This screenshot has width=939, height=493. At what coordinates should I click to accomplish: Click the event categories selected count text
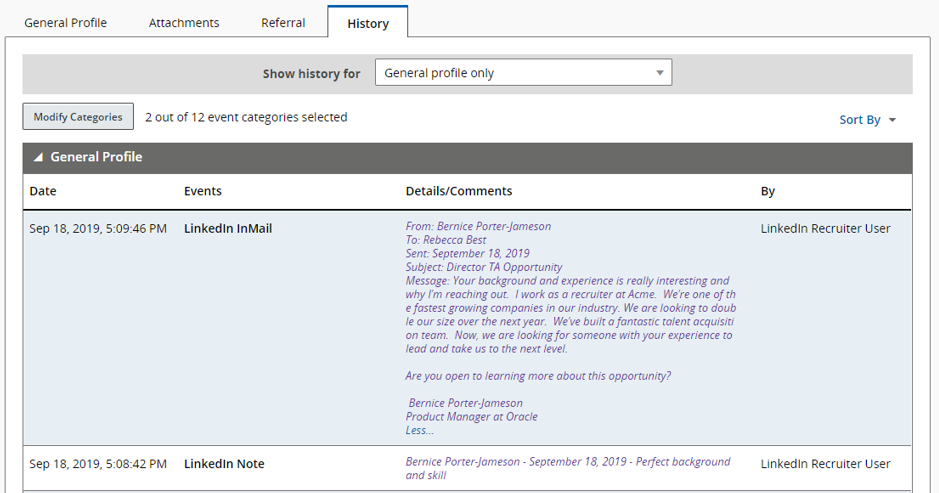(246, 117)
